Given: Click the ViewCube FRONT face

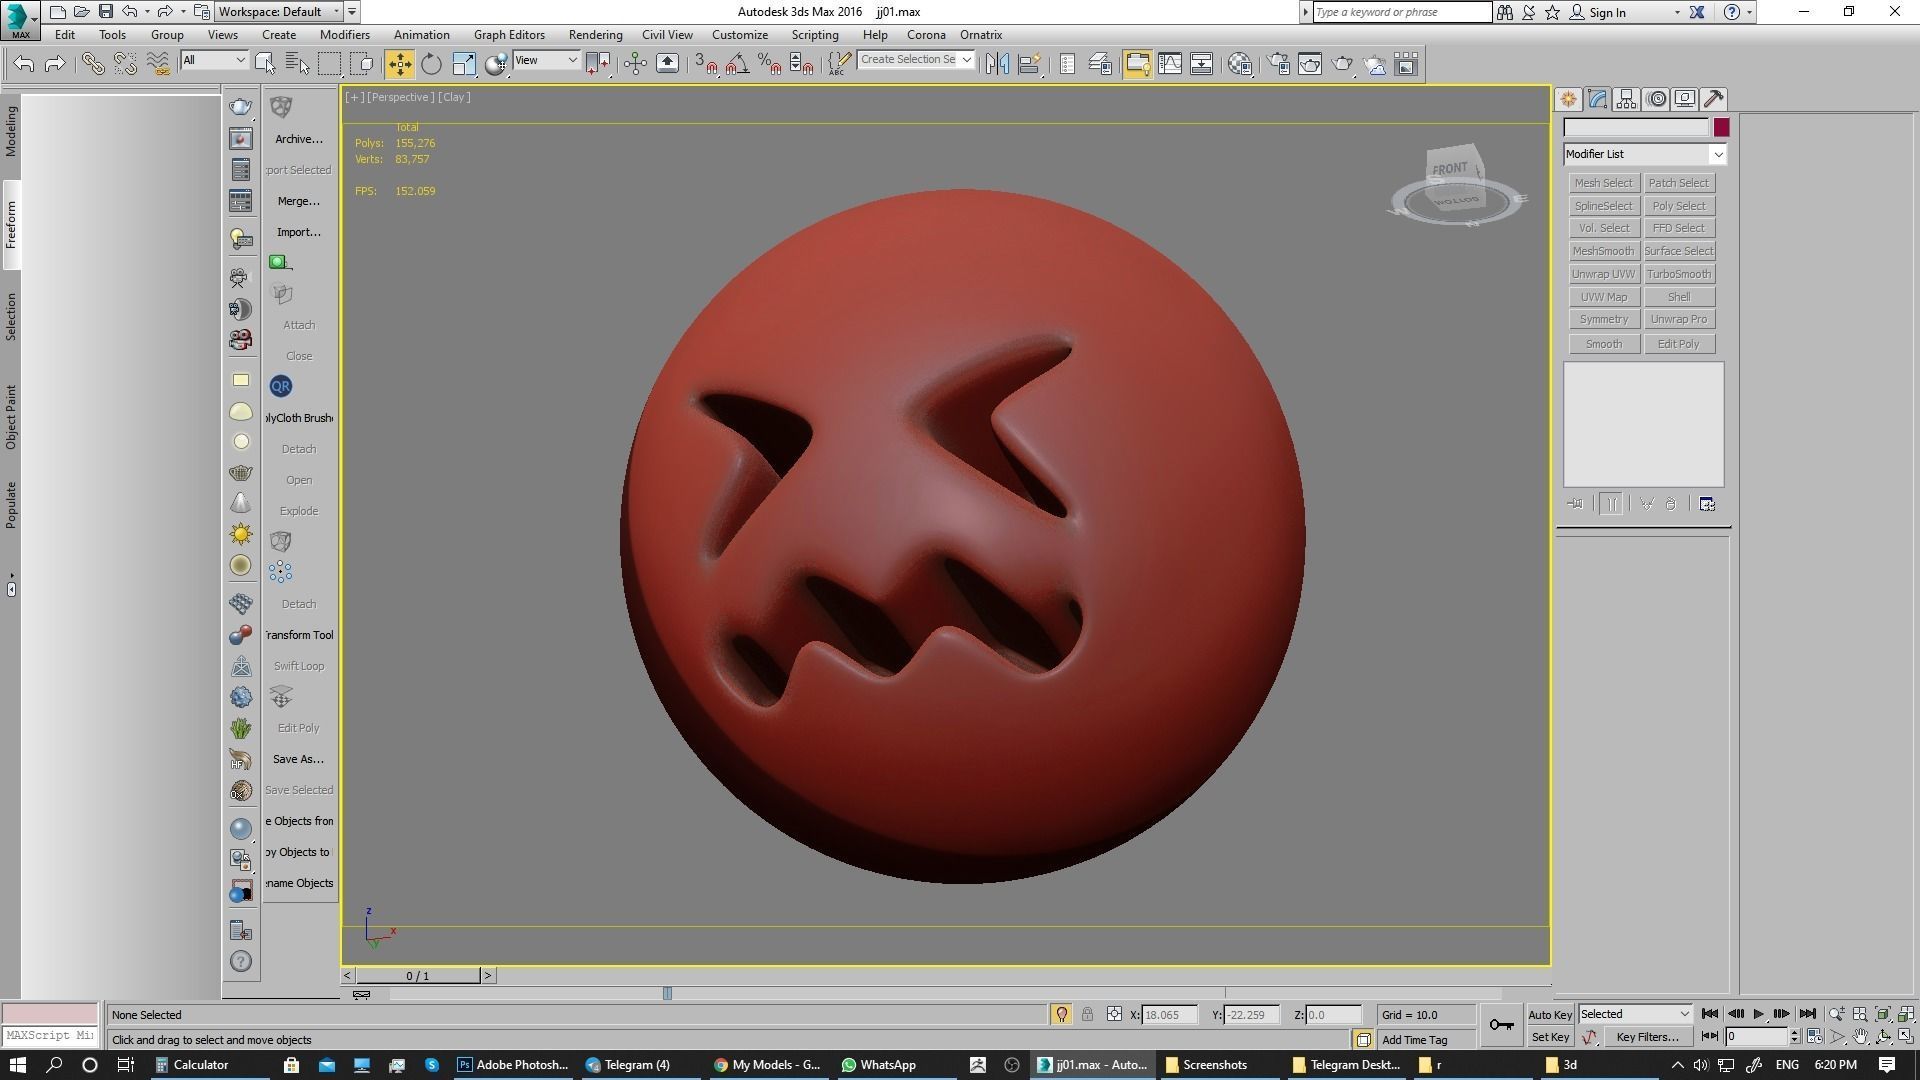Looking at the screenshot, I should pyautogui.click(x=1452, y=169).
